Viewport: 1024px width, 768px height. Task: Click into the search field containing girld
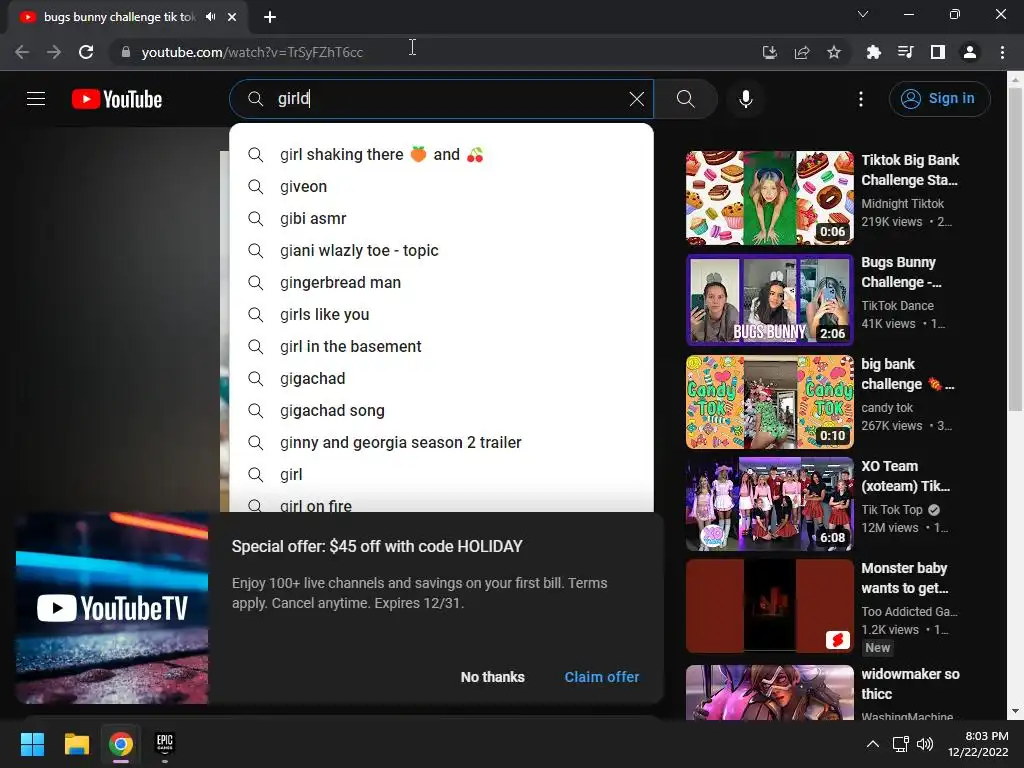(x=441, y=99)
